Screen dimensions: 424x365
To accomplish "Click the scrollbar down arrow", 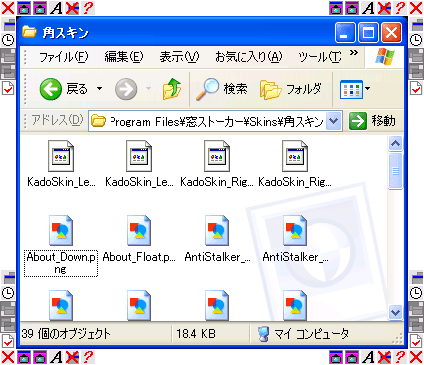I will click(395, 312).
